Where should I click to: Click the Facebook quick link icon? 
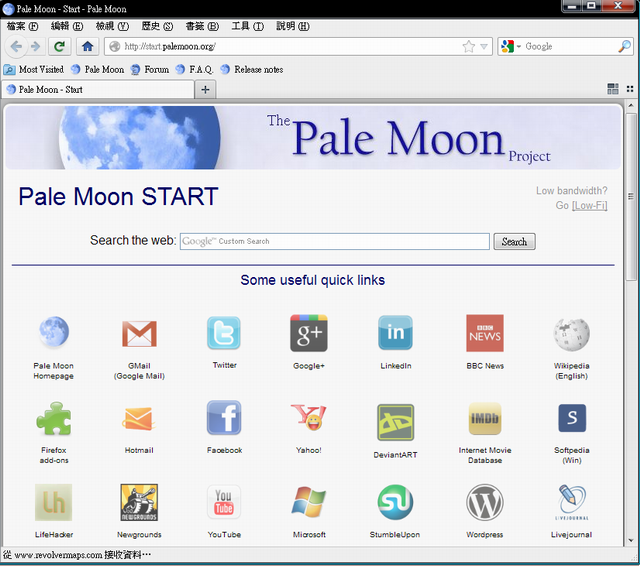pyautogui.click(x=224, y=418)
